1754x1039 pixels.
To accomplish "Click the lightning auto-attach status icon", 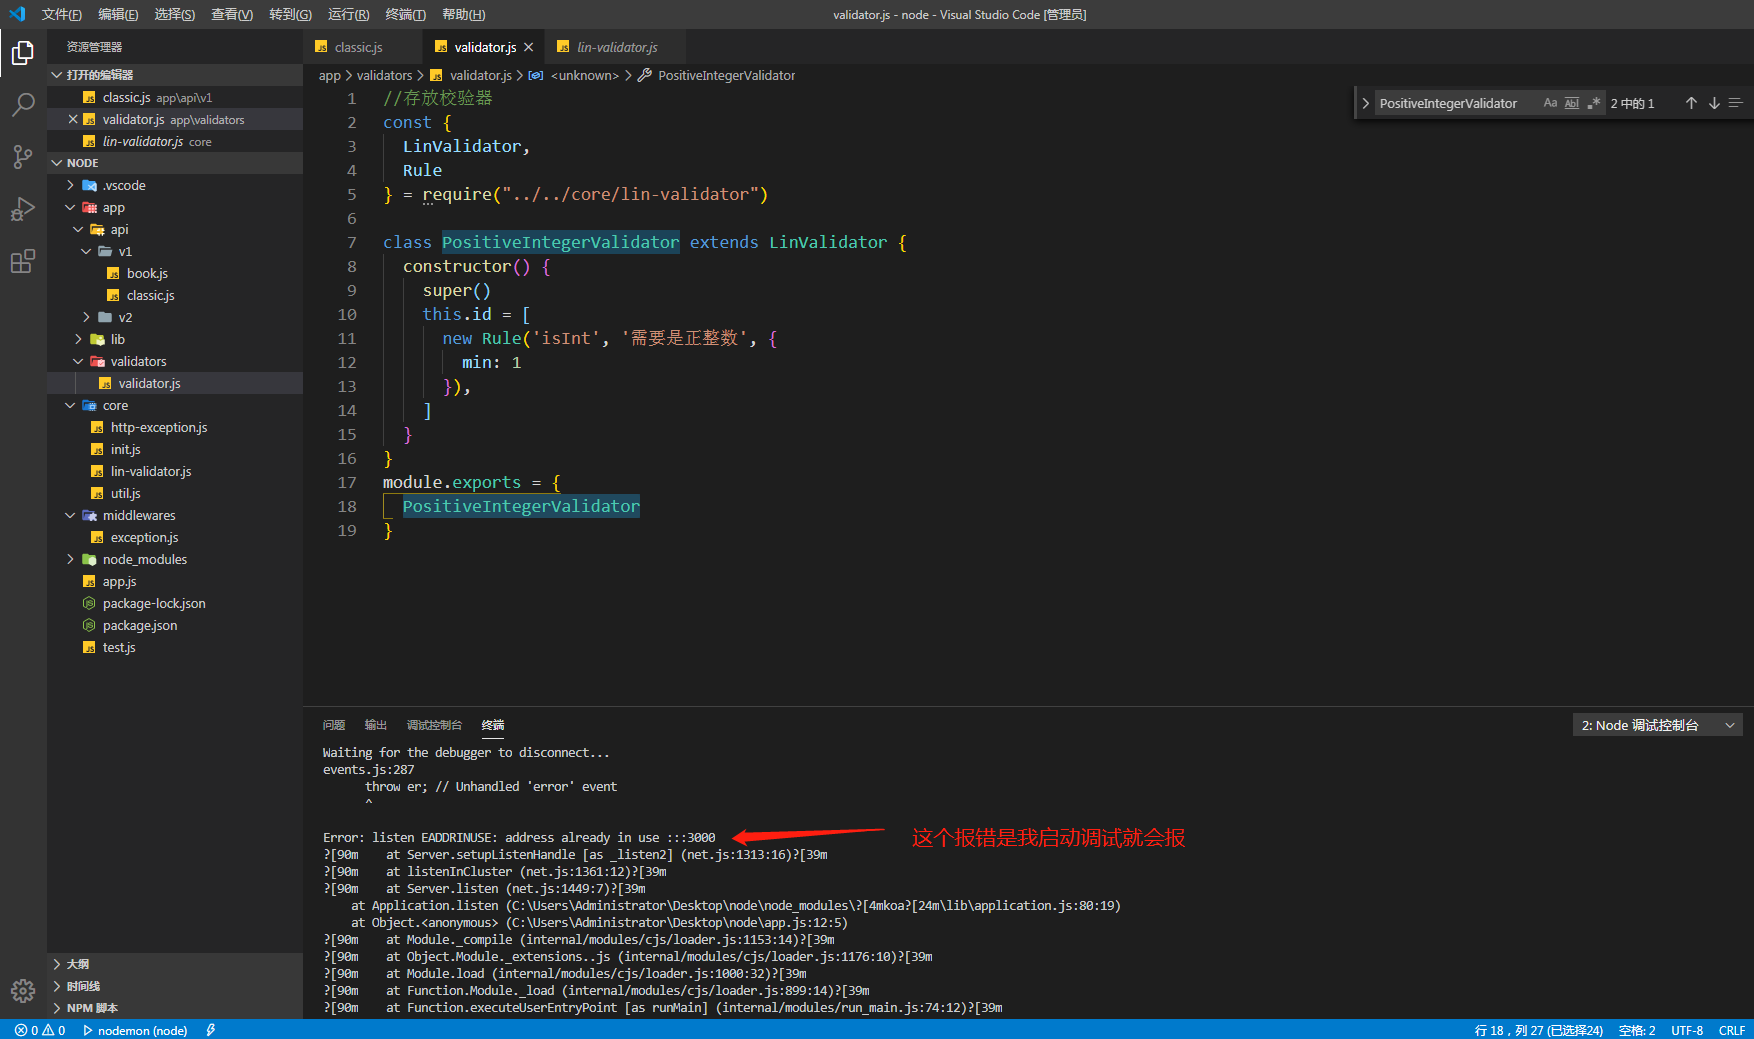I will [211, 1030].
